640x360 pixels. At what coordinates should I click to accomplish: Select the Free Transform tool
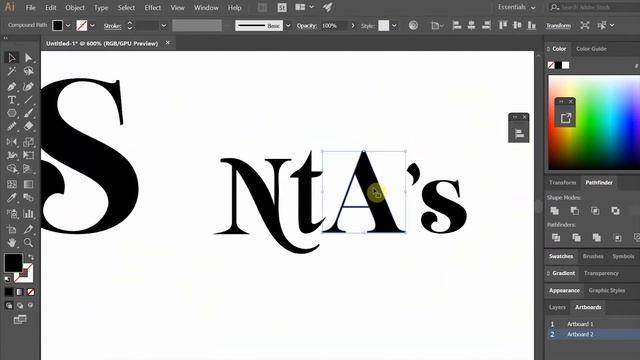pyautogui.click(x=28, y=155)
